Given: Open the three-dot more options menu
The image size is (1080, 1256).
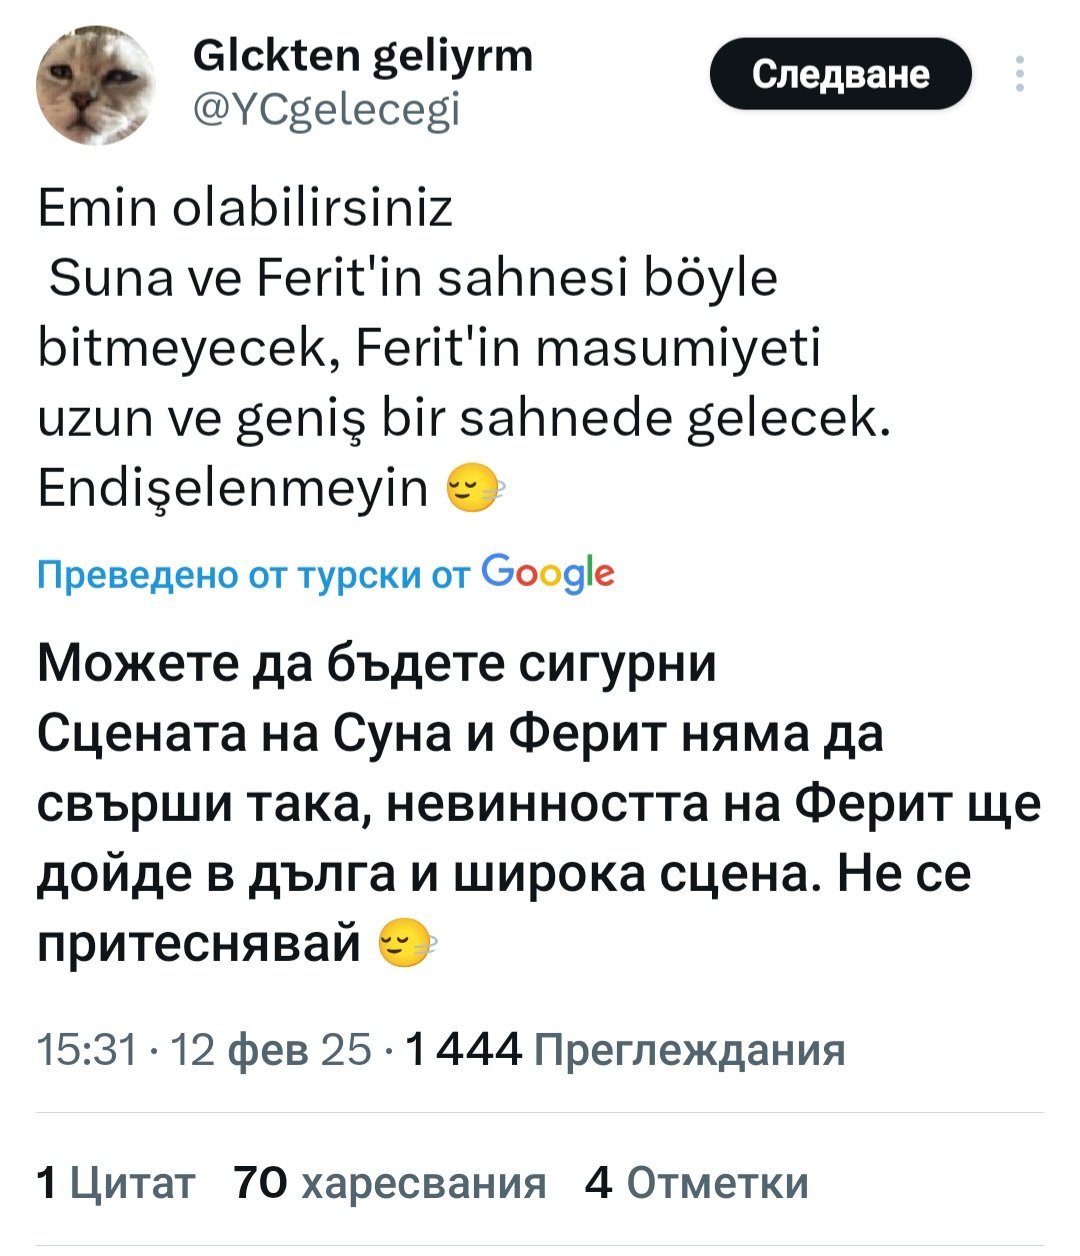Looking at the screenshot, I should click(1019, 75).
